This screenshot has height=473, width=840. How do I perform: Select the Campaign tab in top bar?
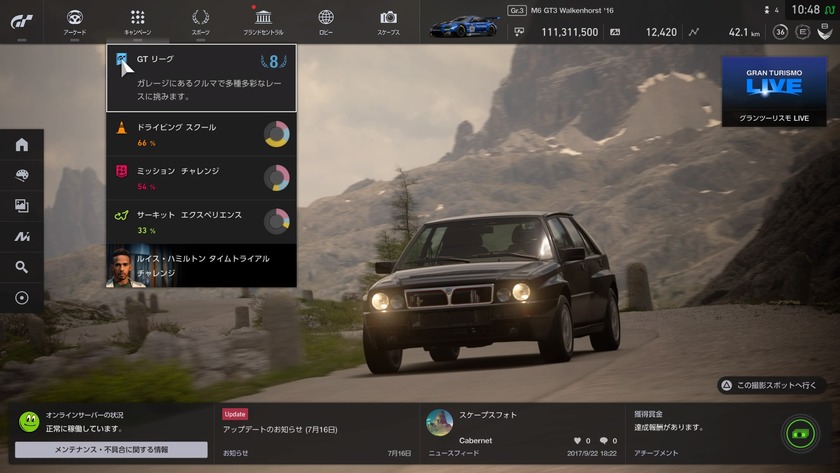[138, 21]
